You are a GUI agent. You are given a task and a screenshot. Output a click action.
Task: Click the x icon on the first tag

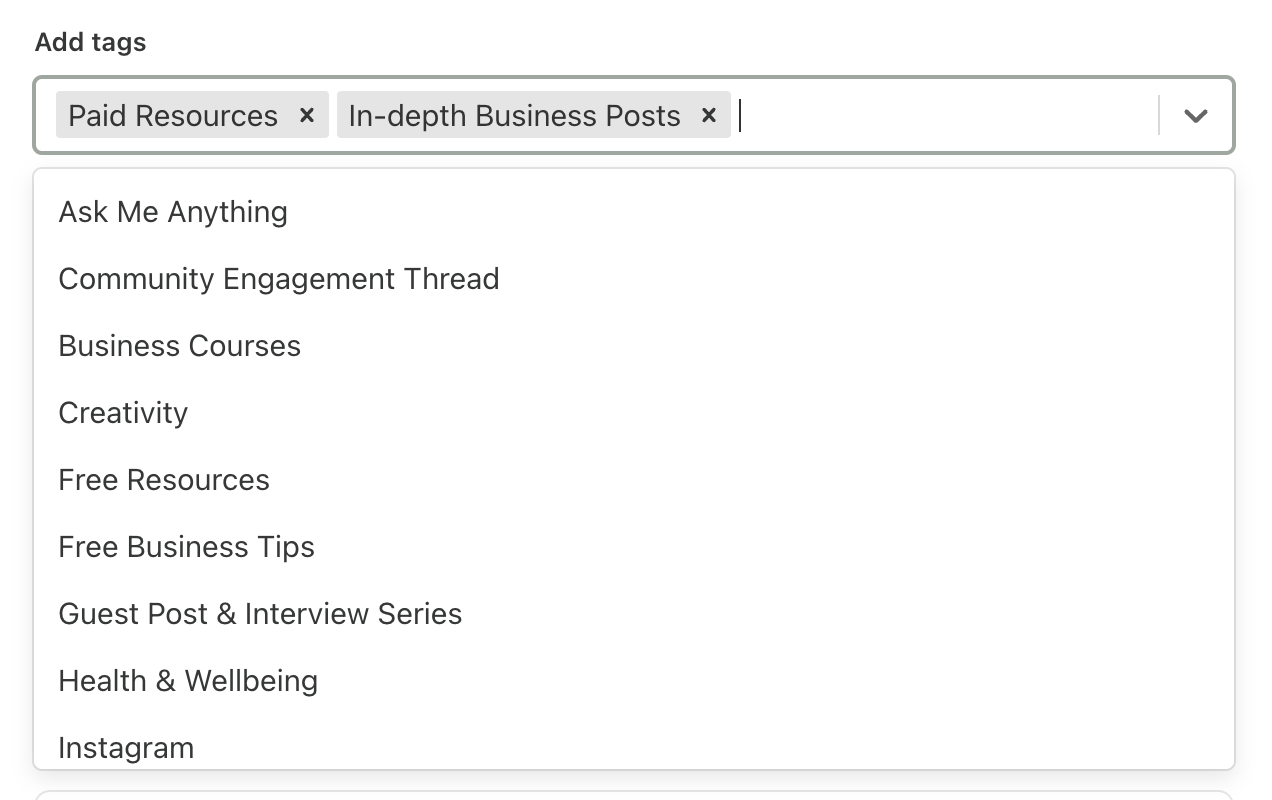coord(306,115)
